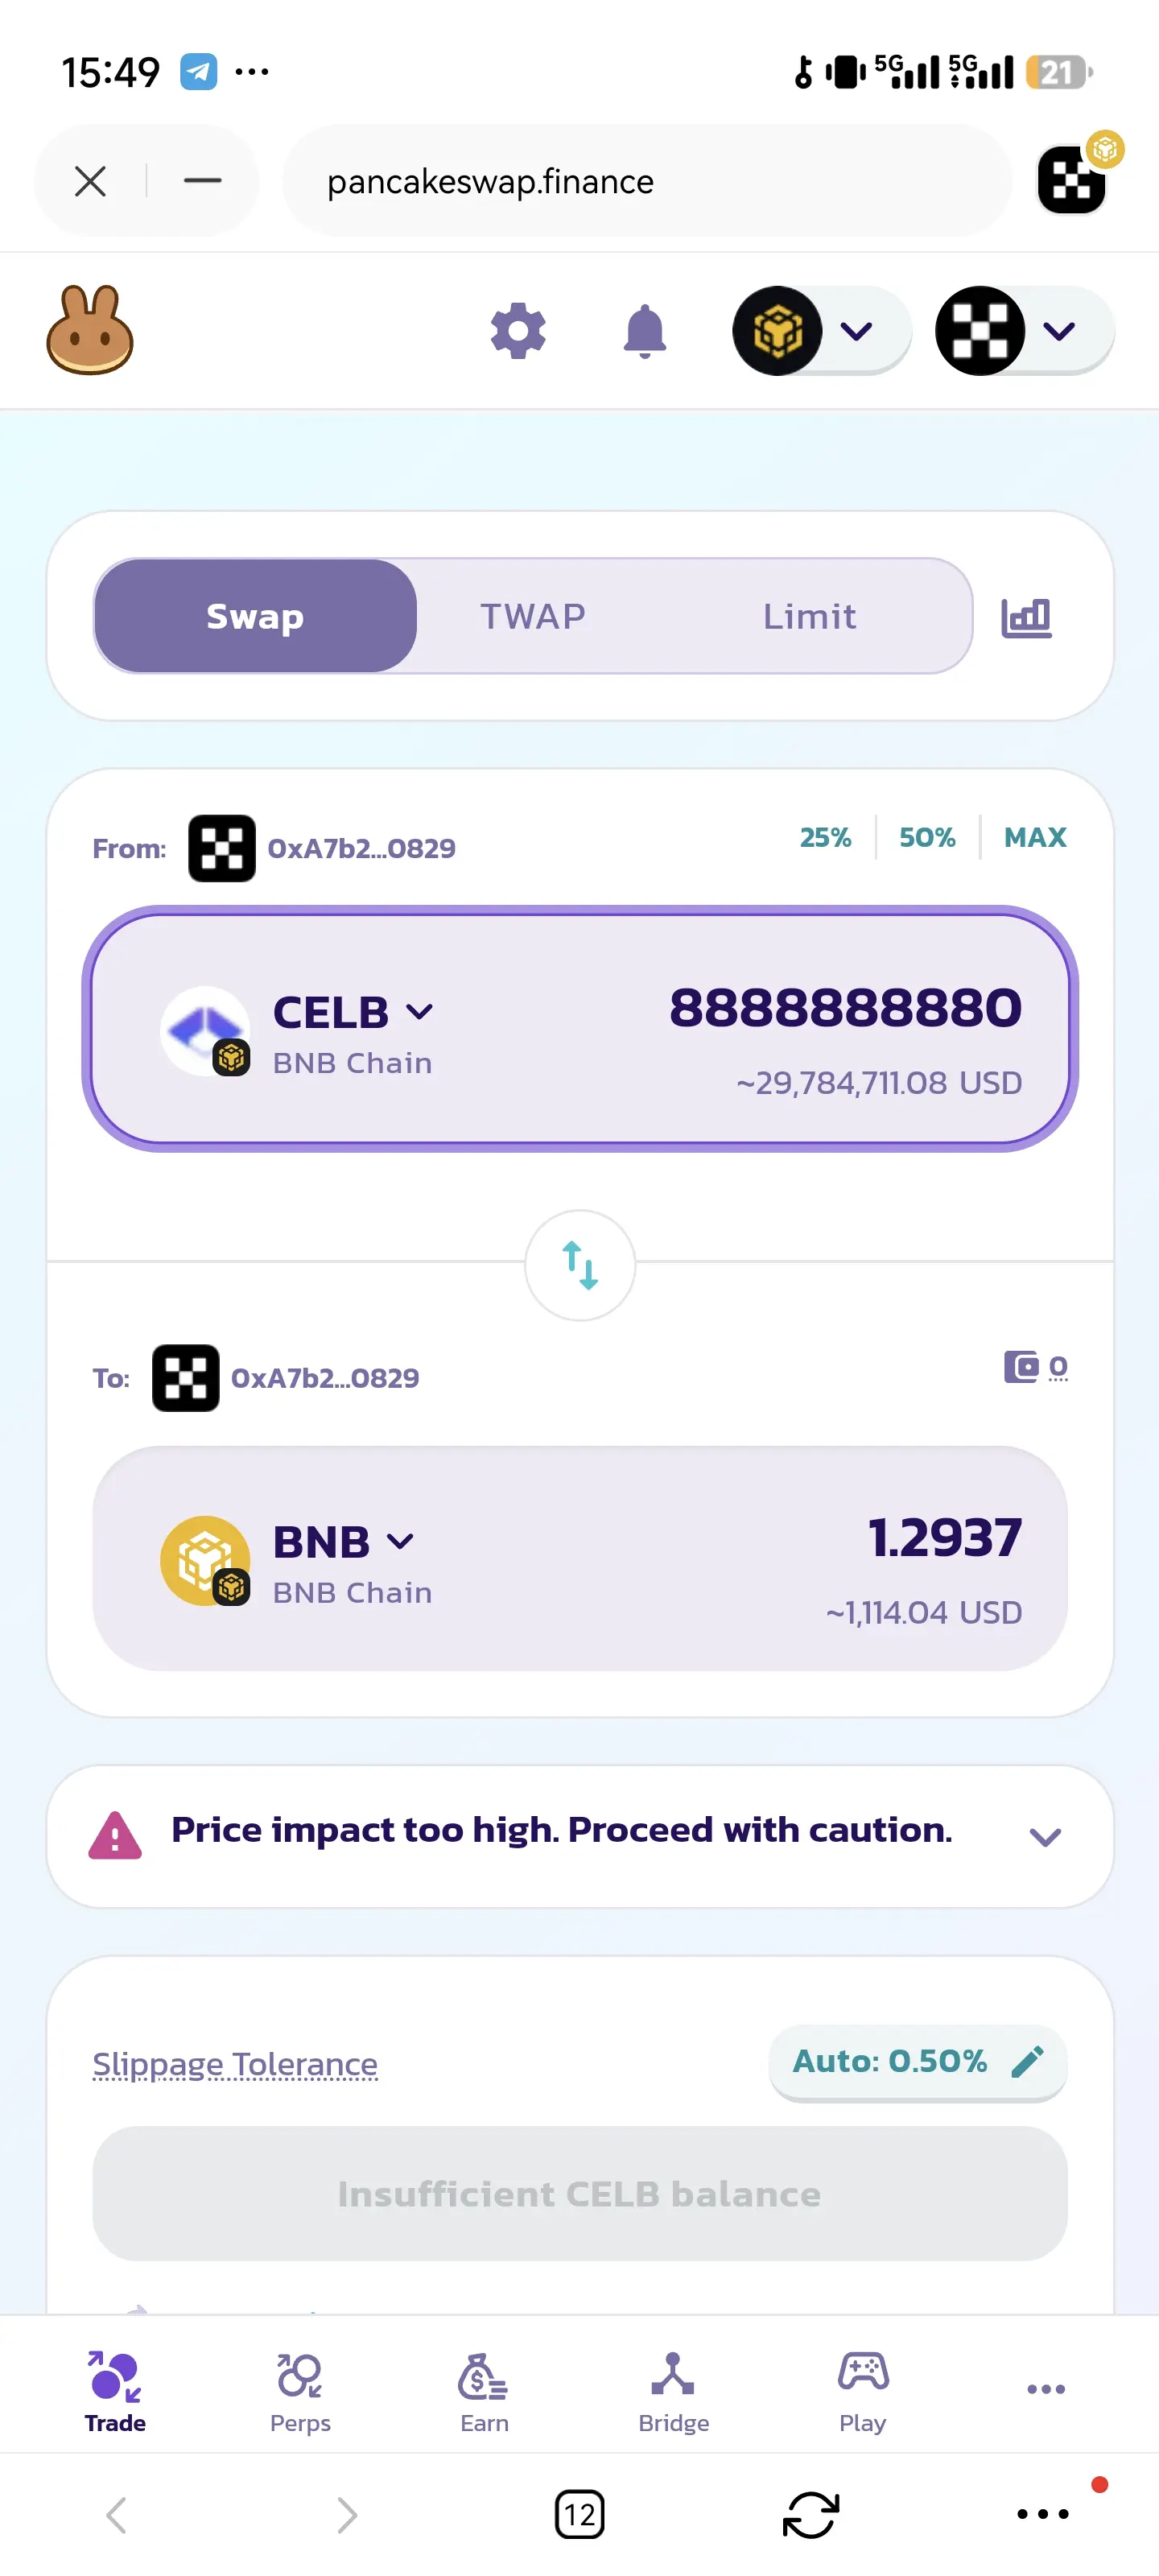Edit the Auto 0.50% slippage setting

(x=917, y=2061)
